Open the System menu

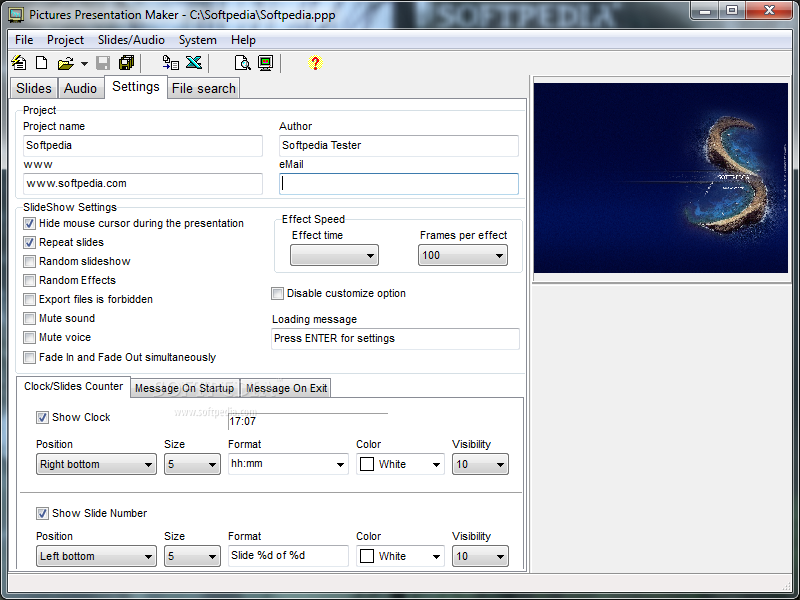(197, 40)
